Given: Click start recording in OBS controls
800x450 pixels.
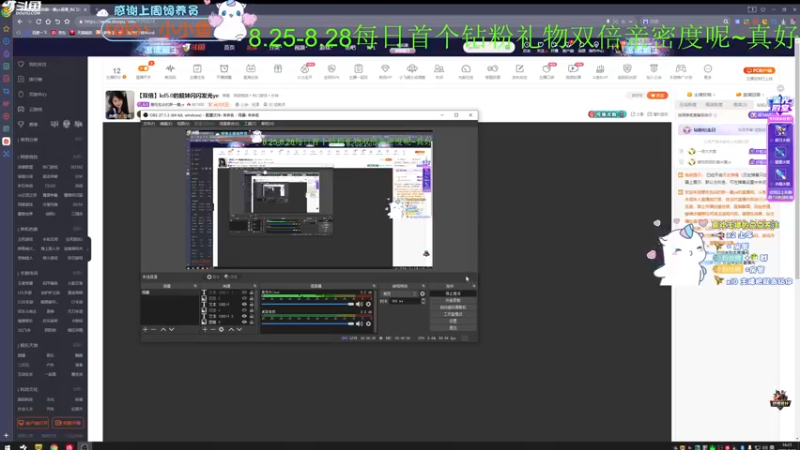Looking at the screenshot, I should 453,301.
